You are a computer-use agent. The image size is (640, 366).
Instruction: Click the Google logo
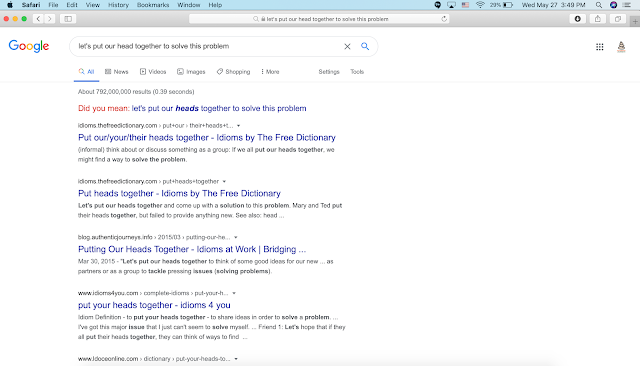[x=29, y=46]
